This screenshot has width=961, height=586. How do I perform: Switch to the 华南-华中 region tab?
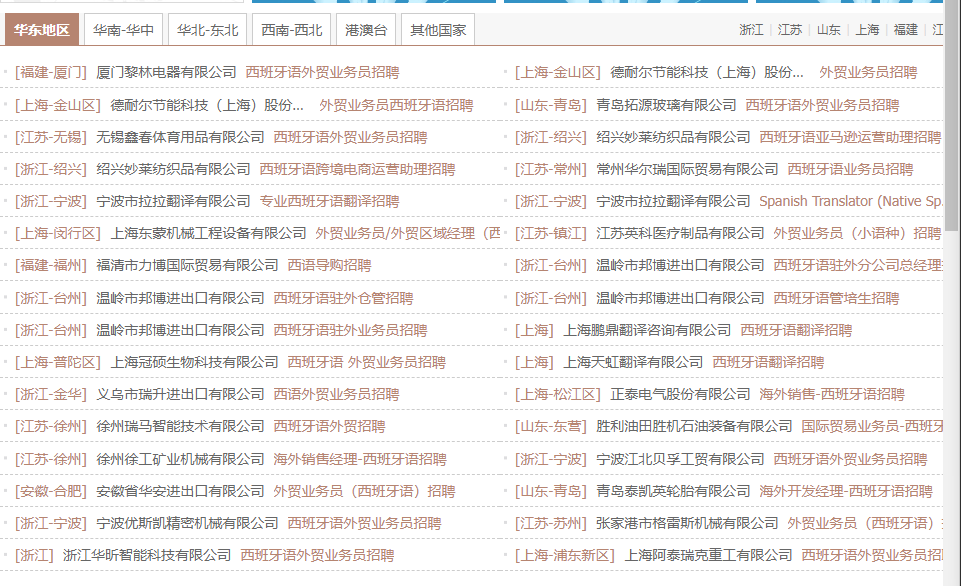point(124,30)
